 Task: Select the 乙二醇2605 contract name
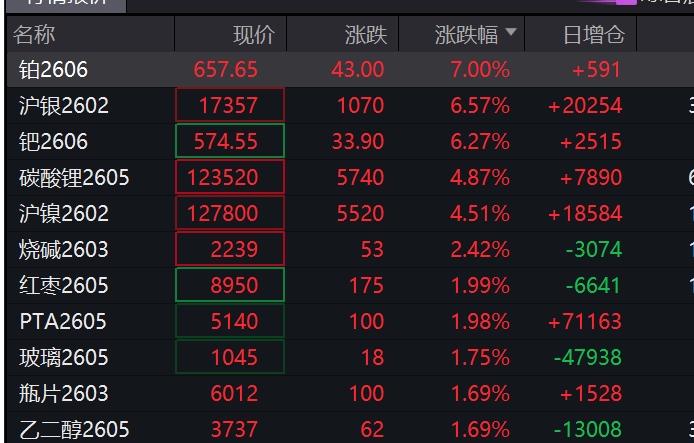[x=74, y=430]
